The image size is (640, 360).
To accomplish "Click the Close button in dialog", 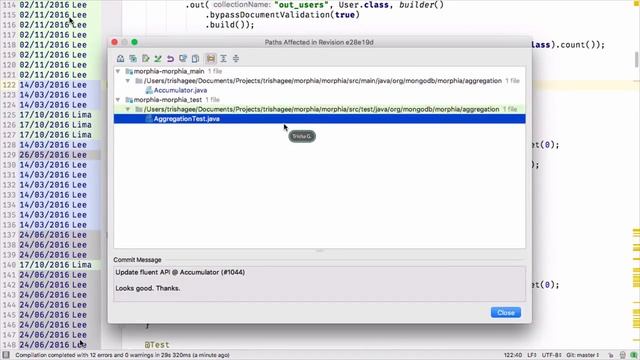I will (506, 313).
